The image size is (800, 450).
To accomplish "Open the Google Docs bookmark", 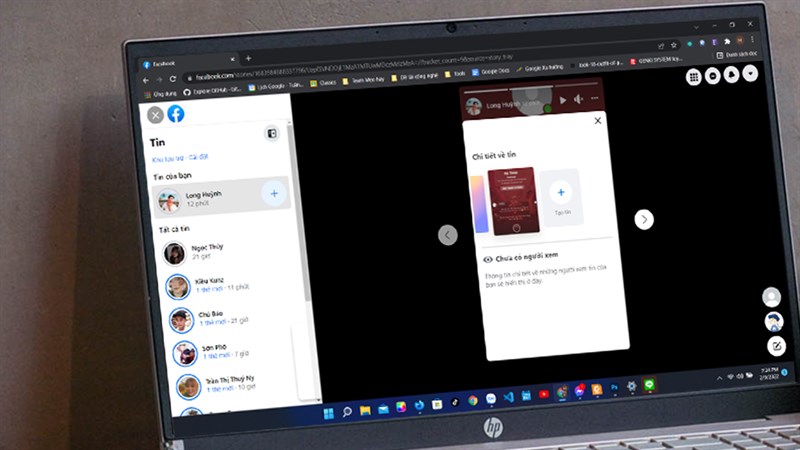I will coord(490,71).
